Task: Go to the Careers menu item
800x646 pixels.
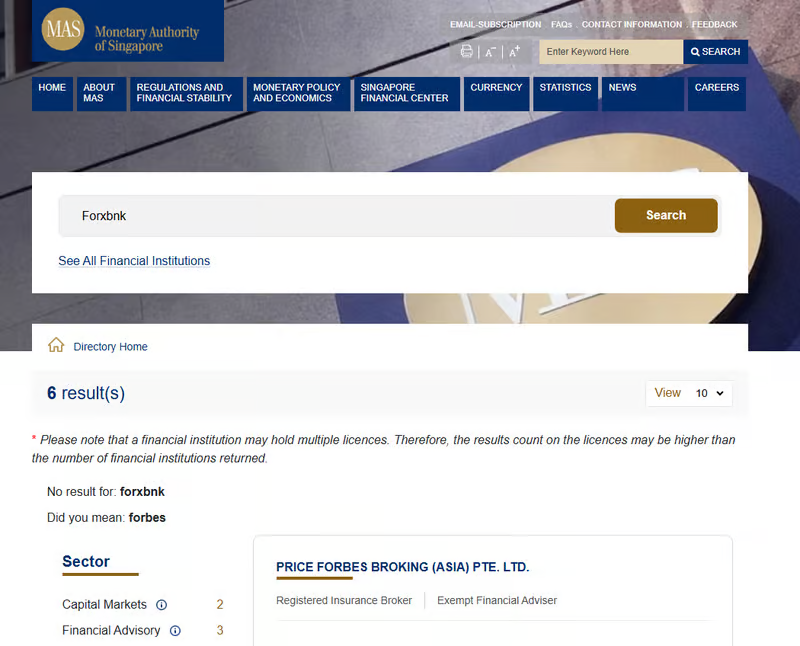Action: click(716, 88)
